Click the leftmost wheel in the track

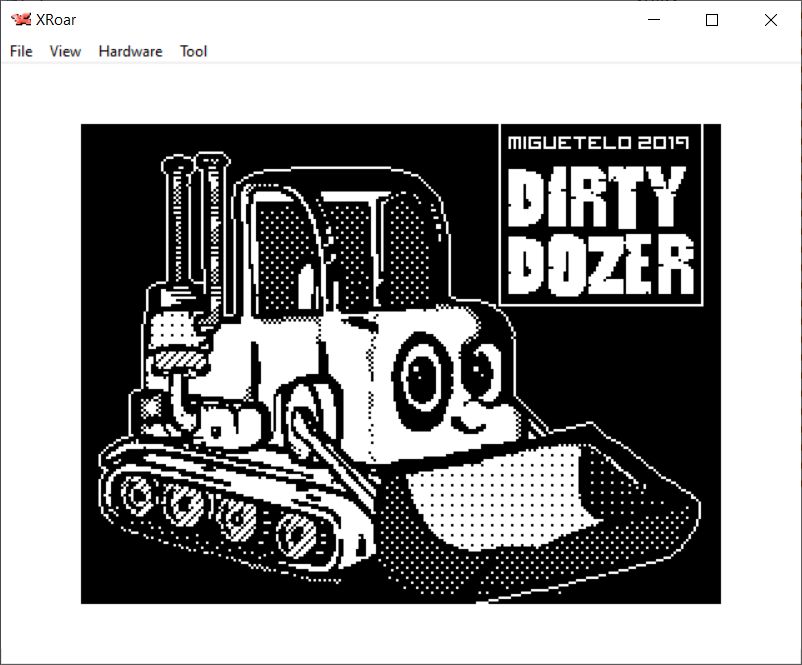pyautogui.click(x=135, y=492)
